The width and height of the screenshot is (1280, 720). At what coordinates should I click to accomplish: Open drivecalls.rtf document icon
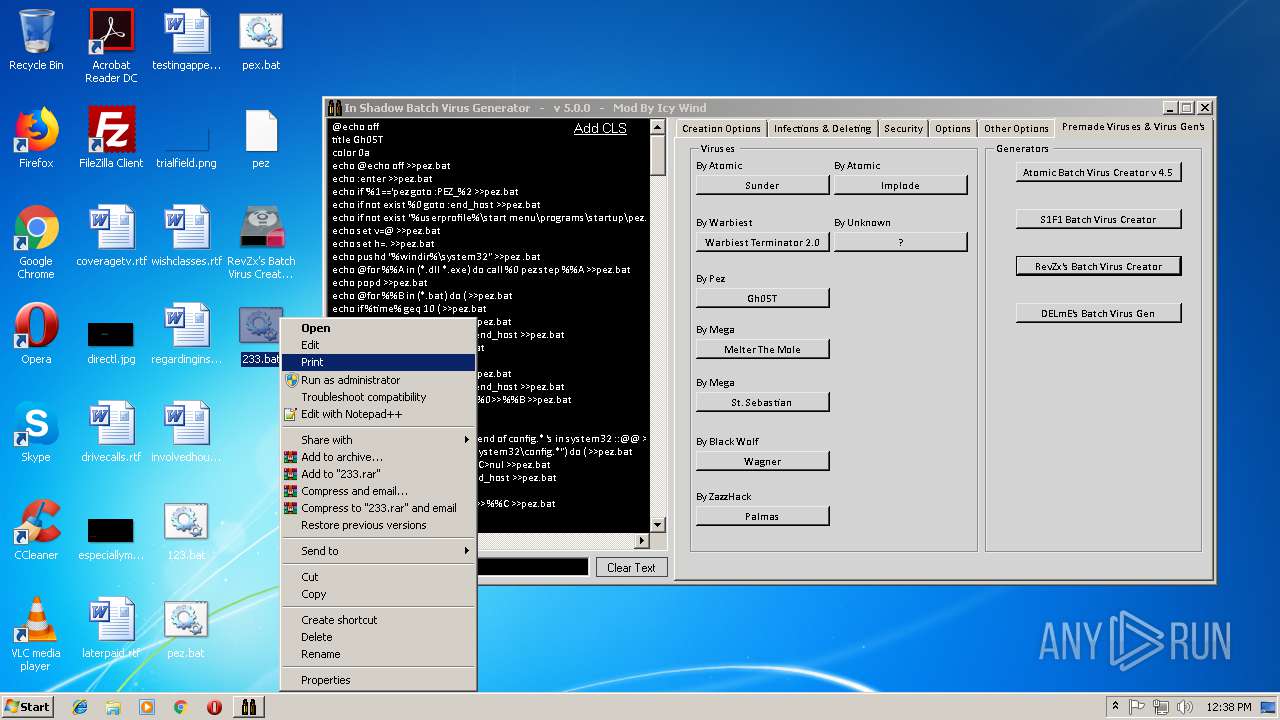click(x=111, y=432)
